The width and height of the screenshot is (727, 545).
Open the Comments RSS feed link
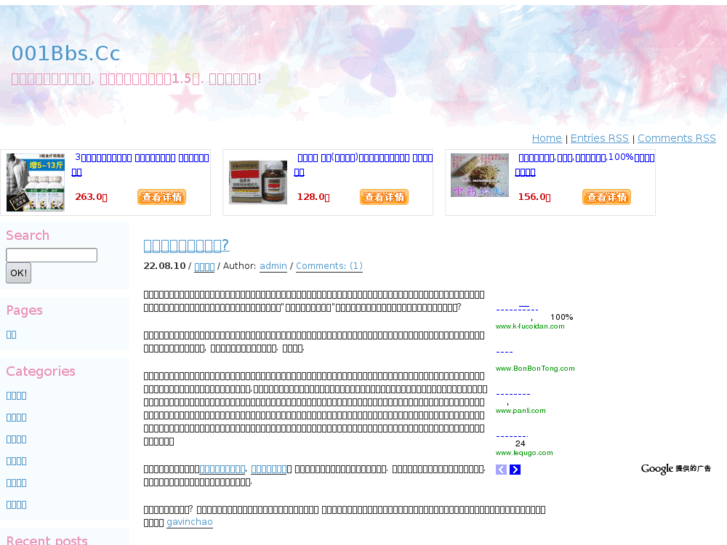(676, 138)
